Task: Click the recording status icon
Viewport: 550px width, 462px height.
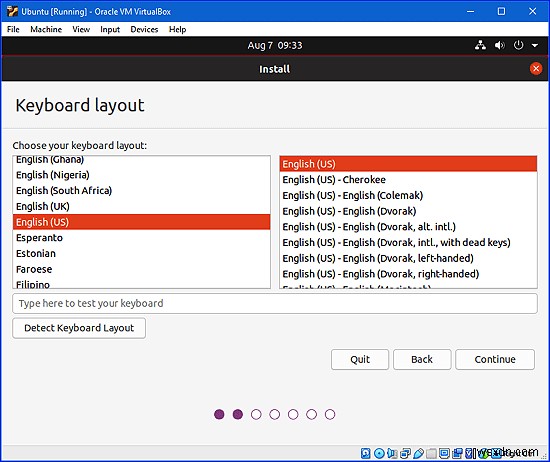Action: coord(457,453)
